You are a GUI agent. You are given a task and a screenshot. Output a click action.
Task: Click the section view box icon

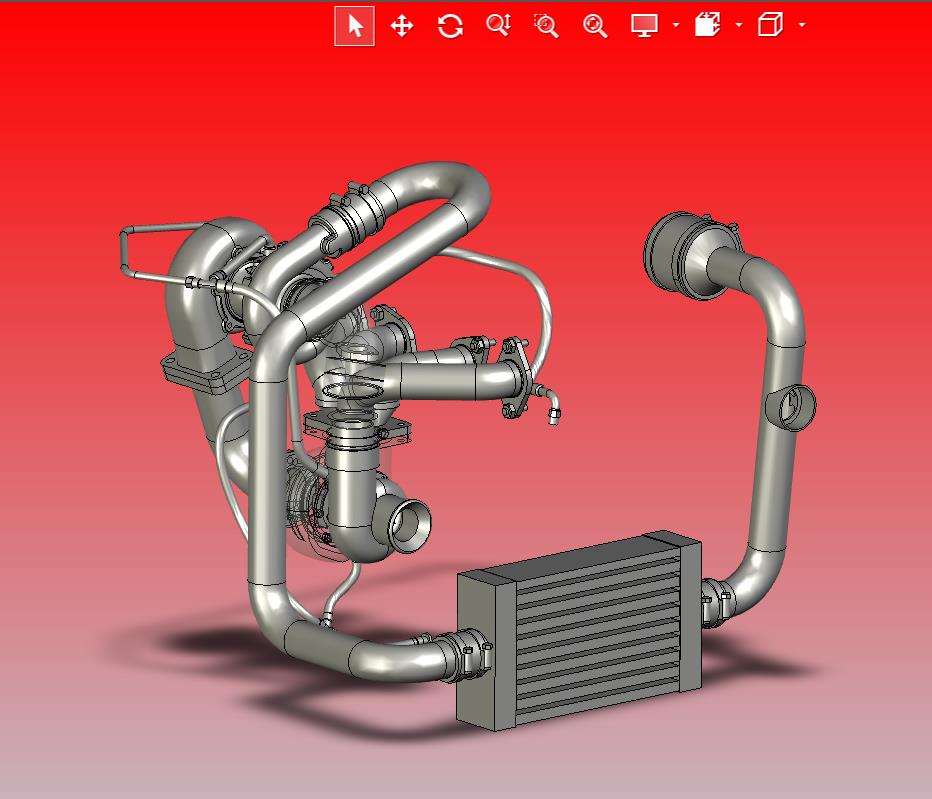click(707, 25)
